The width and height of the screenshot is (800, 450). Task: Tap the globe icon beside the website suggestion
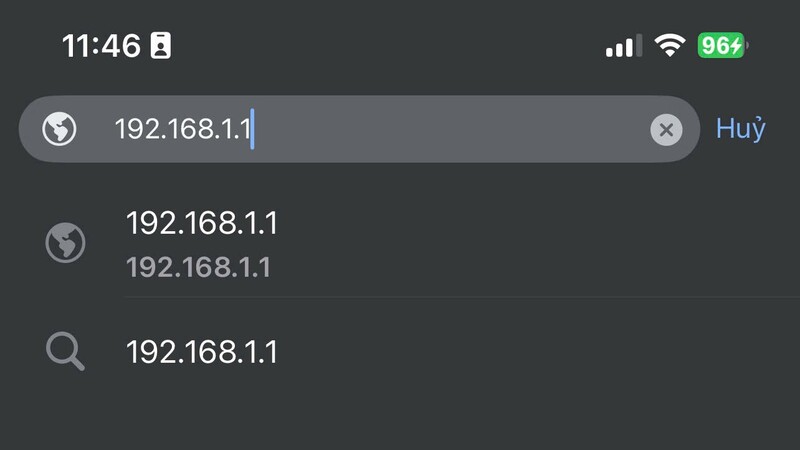65,243
